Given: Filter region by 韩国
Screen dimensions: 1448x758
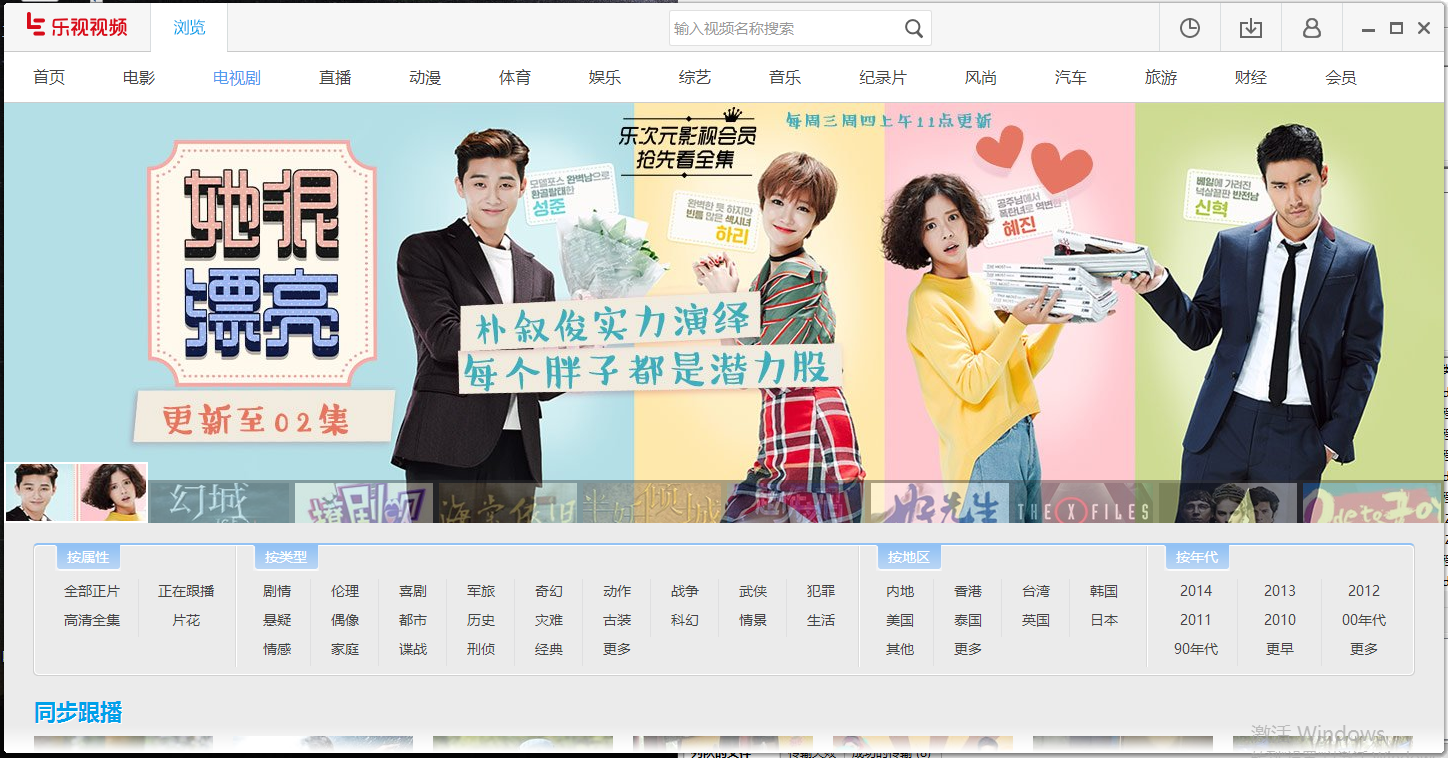Looking at the screenshot, I should pyautogui.click(x=1104, y=591).
